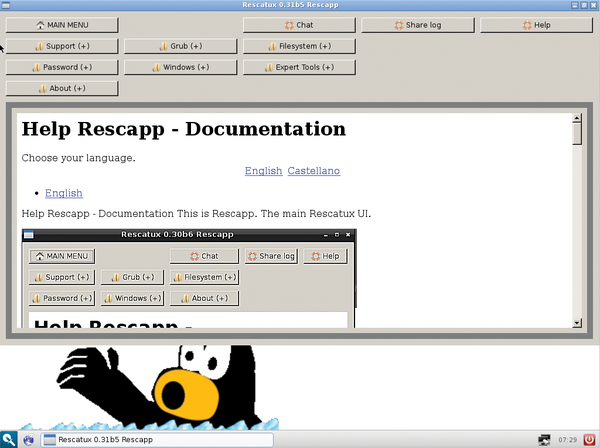Click the 'This is Rescapp' description paragraph
This screenshot has height=448, width=600.
click(196, 213)
